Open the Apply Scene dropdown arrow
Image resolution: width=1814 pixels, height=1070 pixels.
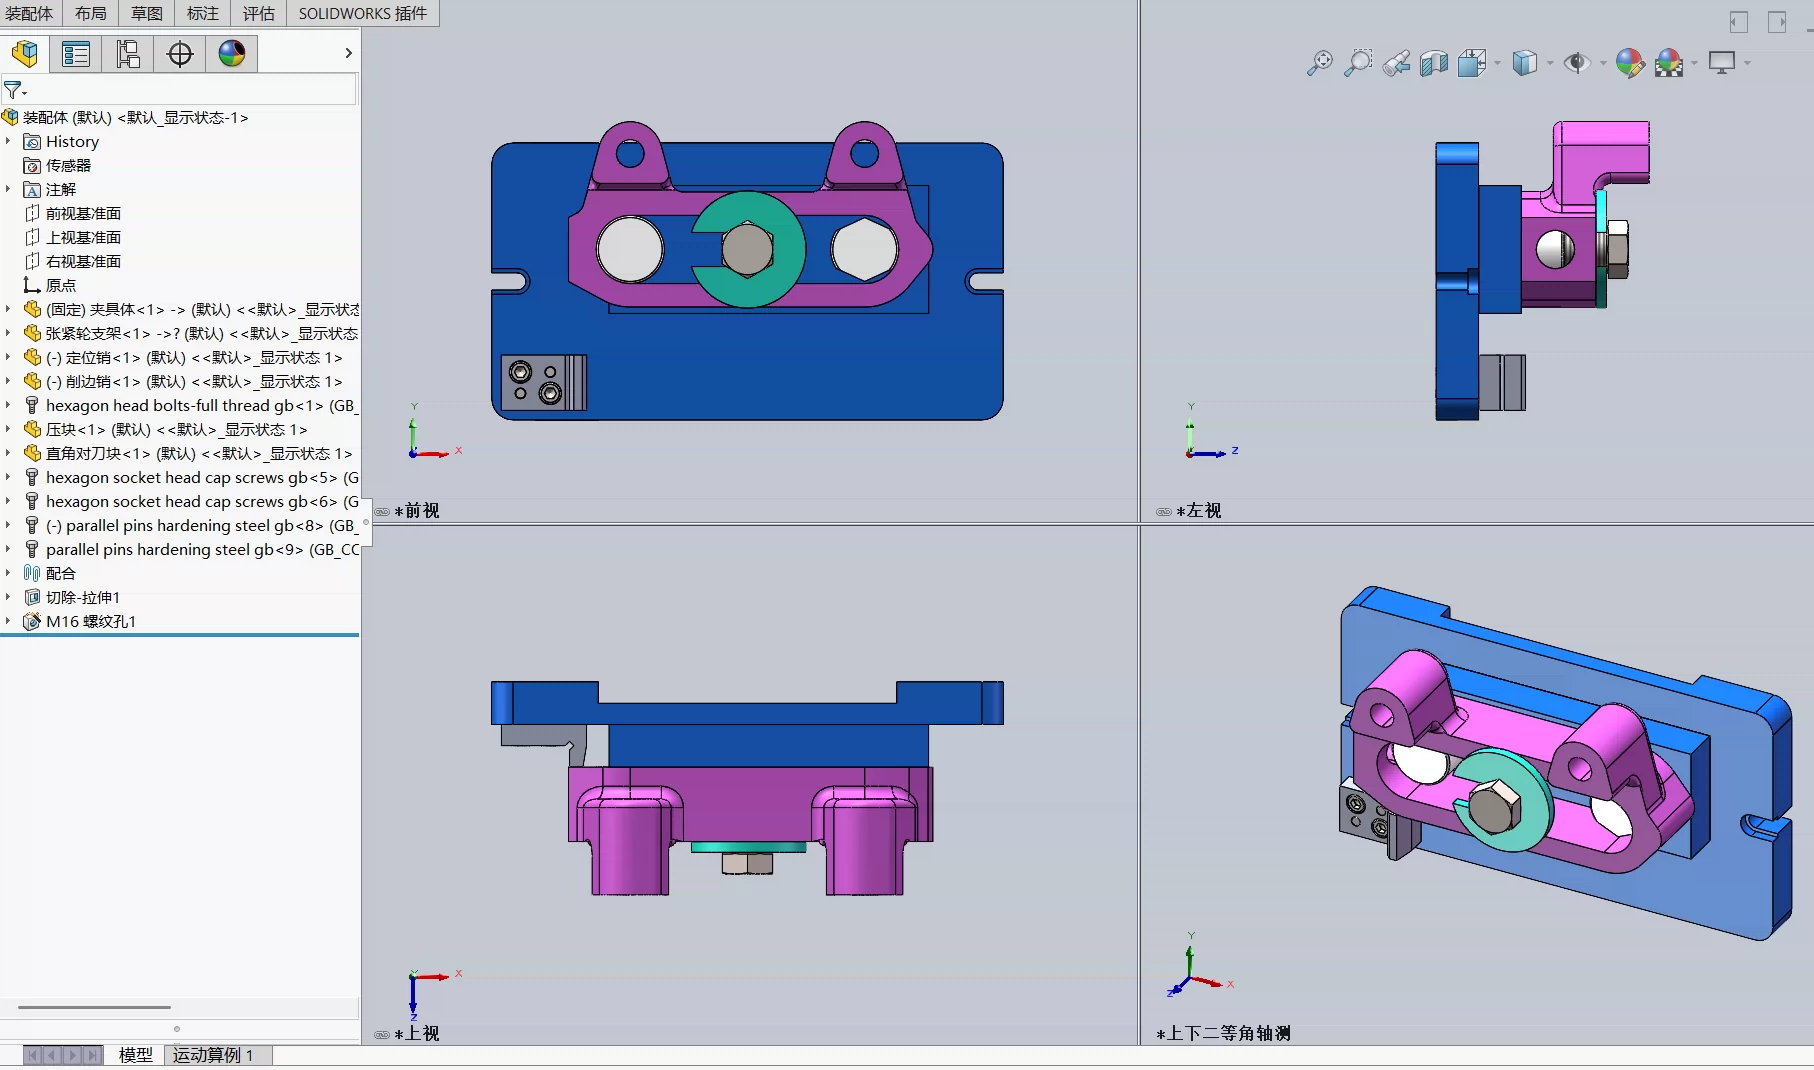(1694, 63)
